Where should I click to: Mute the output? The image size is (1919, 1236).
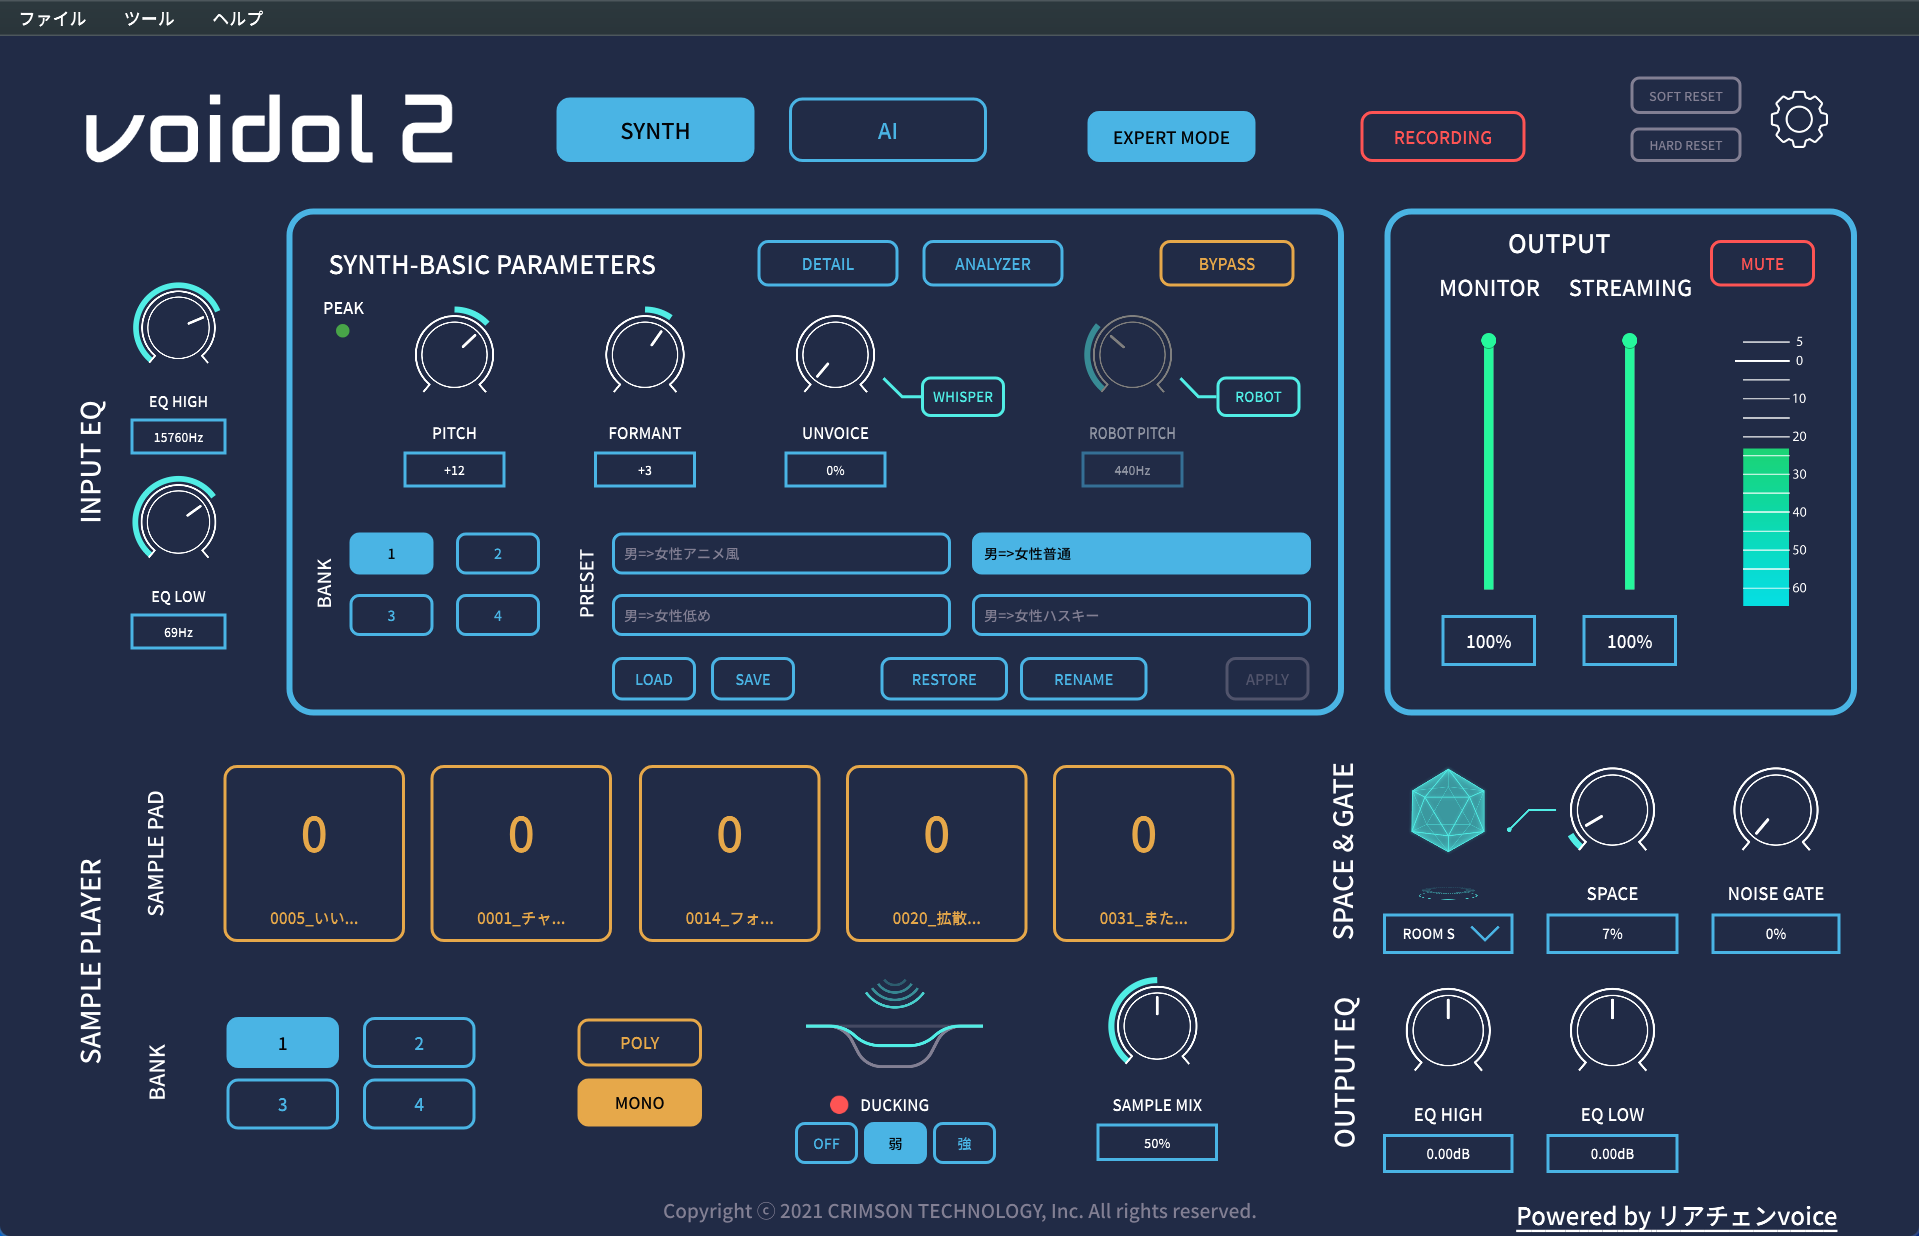pos(1761,264)
